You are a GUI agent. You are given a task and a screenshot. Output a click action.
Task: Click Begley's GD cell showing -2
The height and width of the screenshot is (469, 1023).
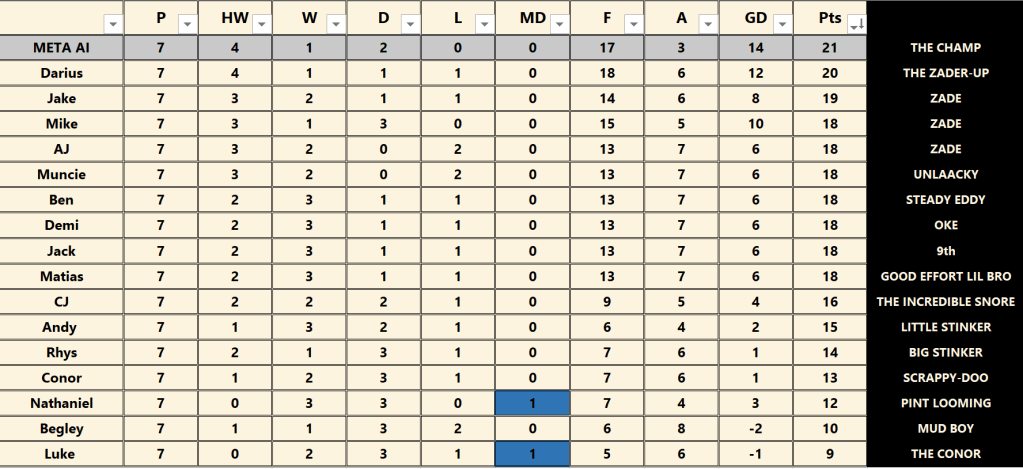(756, 429)
